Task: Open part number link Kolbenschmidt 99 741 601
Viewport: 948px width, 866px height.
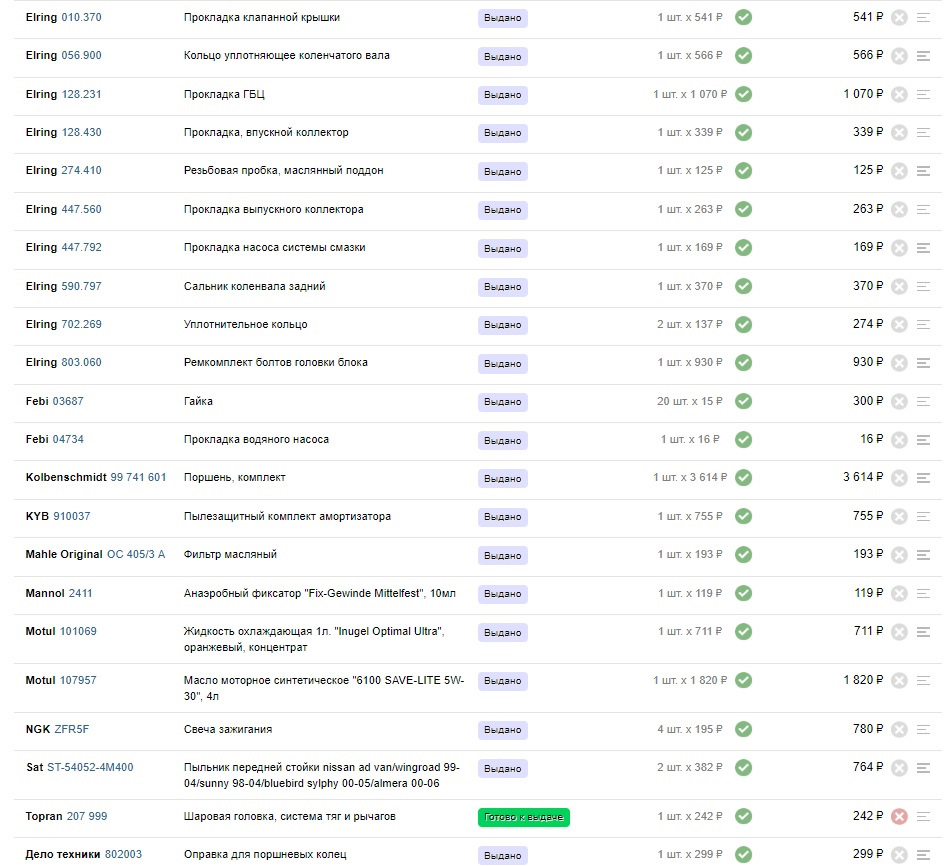Action: (138, 477)
